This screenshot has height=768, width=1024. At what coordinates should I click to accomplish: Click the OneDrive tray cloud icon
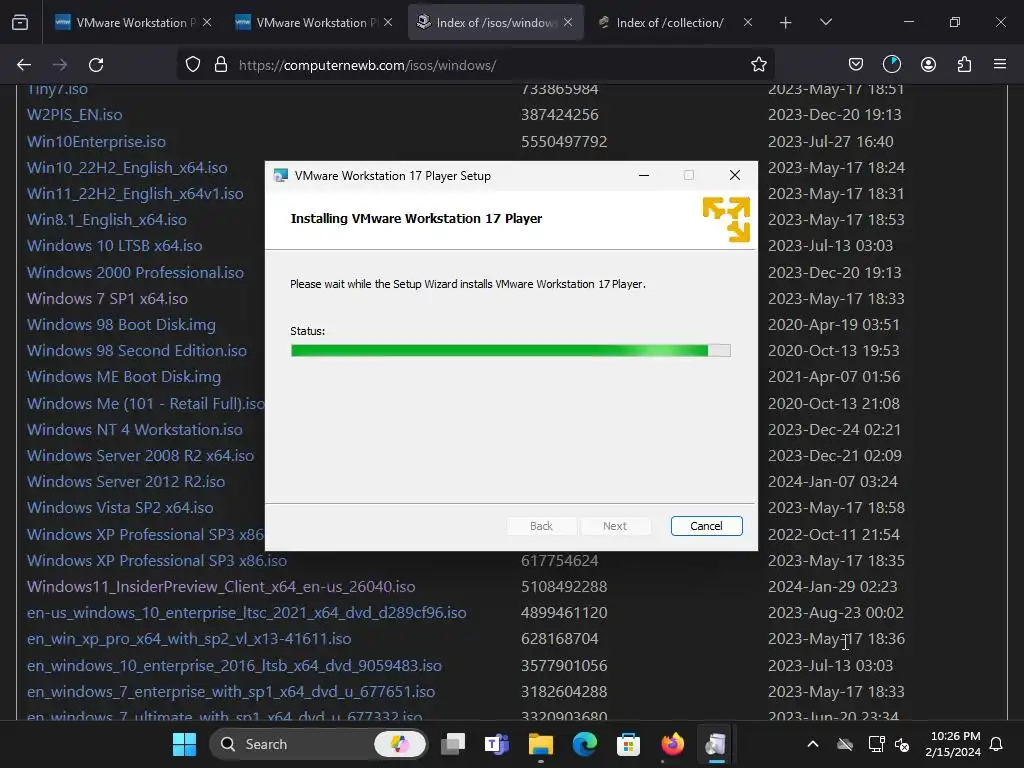click(x=844, y=744)
